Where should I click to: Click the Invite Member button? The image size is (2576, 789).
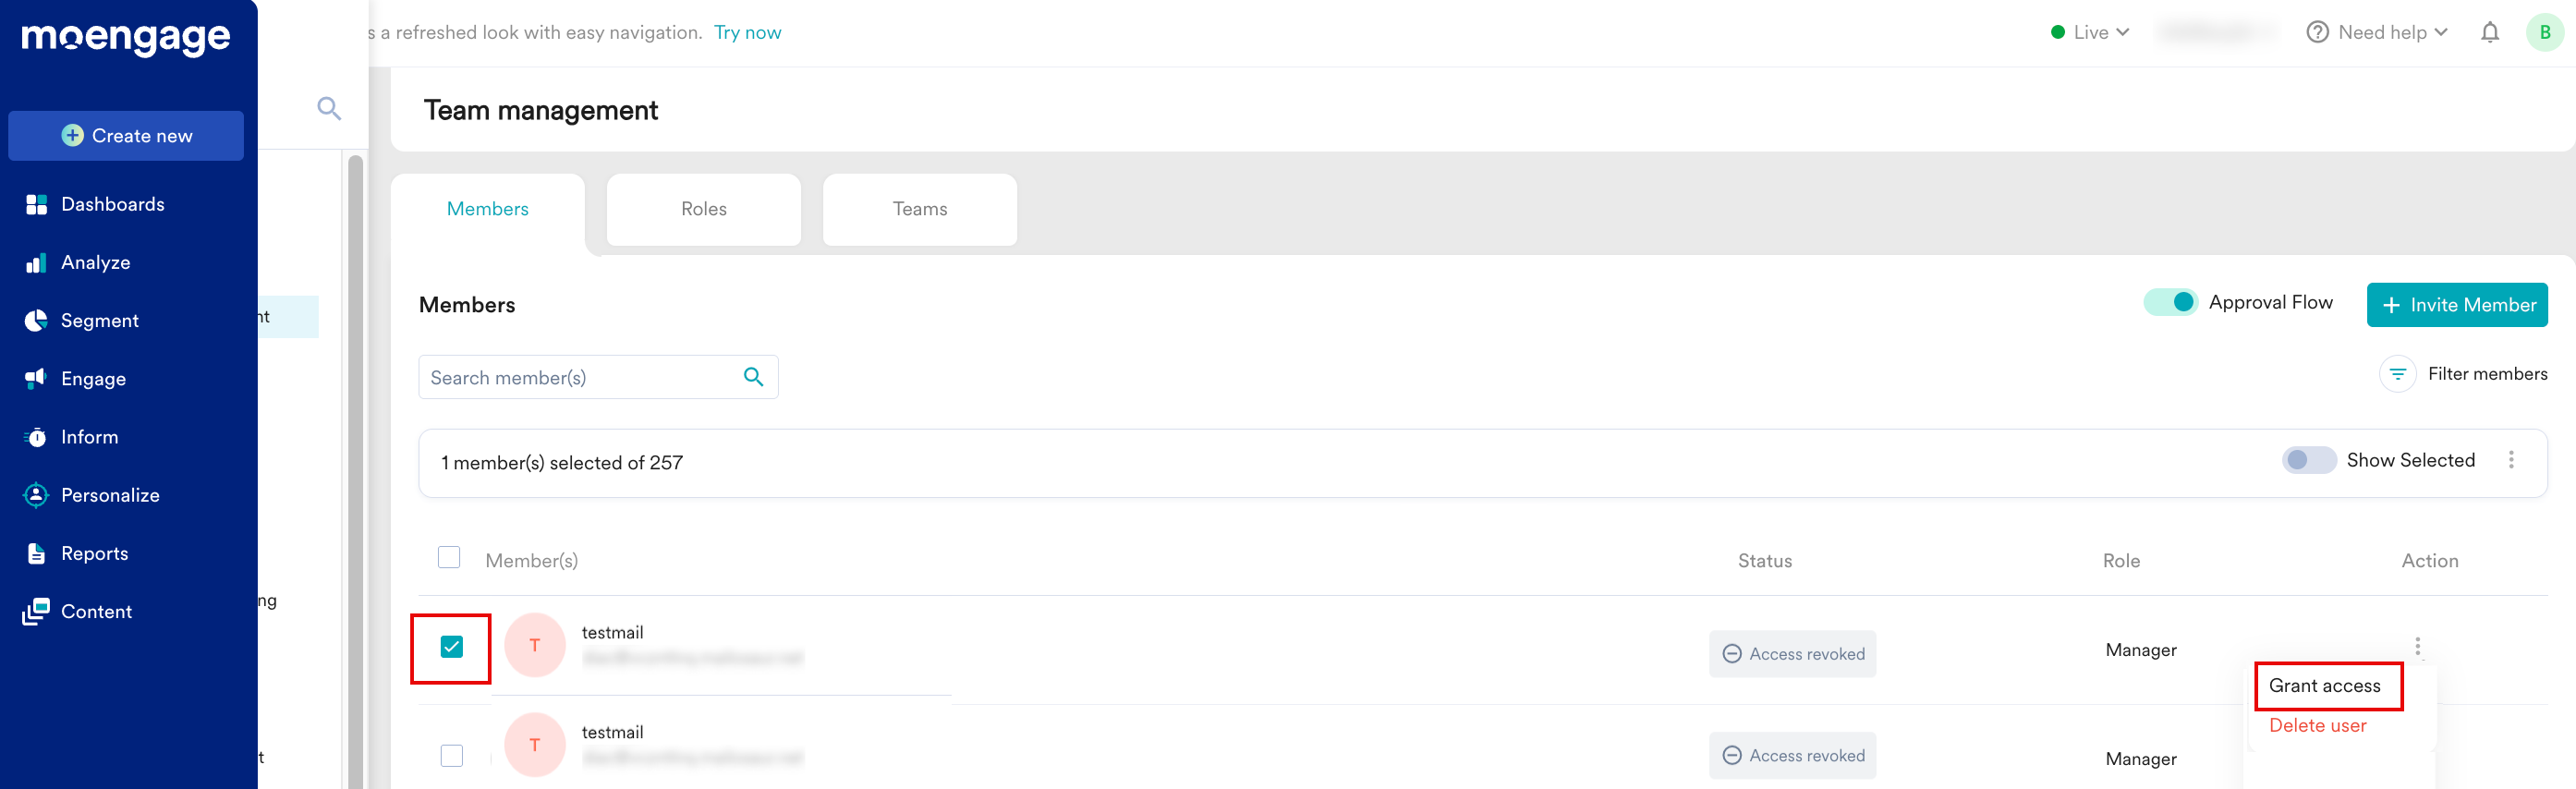[2456, 305]
